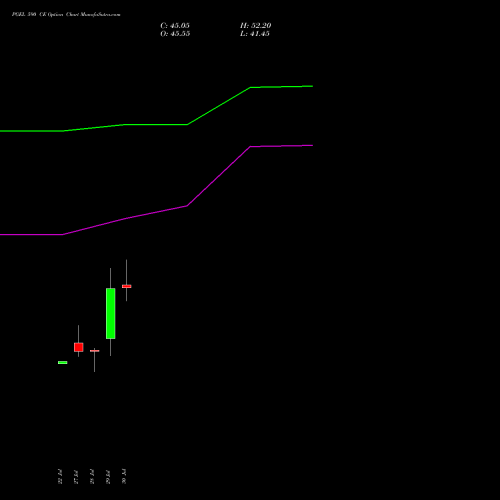The height and width of the screenshot is (500, 500).
Task: Click the 30 Jul date axis label
Action: [124, 477]
